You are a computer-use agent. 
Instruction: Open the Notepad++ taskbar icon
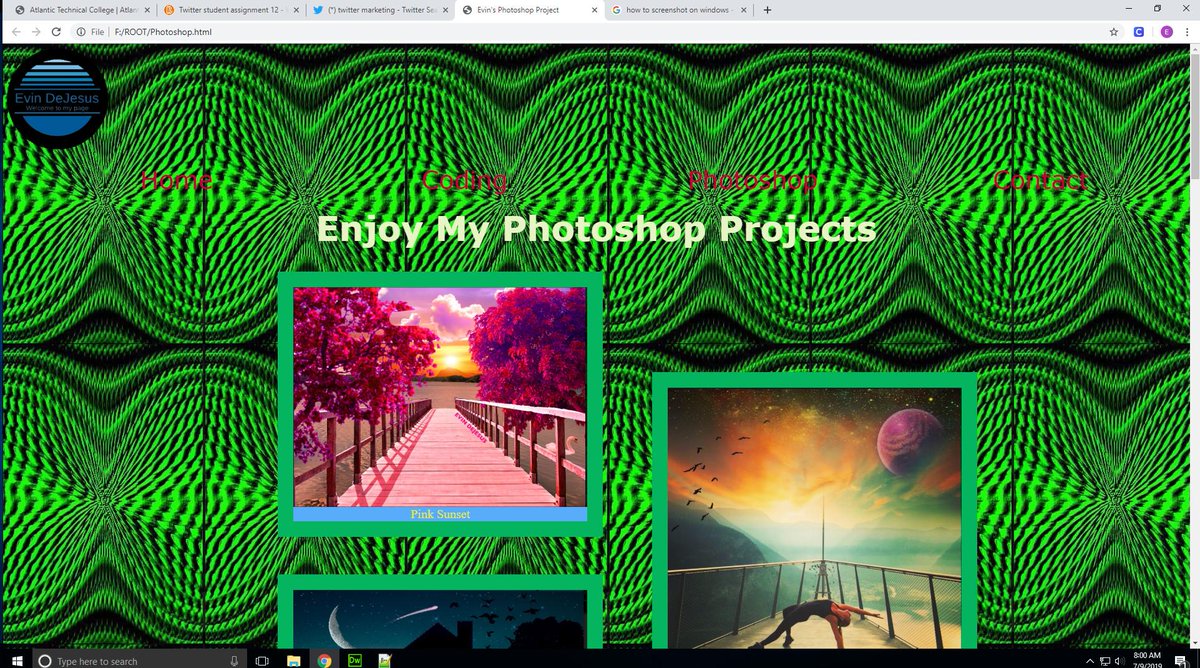pyautogui.click(x=385, y=660)
